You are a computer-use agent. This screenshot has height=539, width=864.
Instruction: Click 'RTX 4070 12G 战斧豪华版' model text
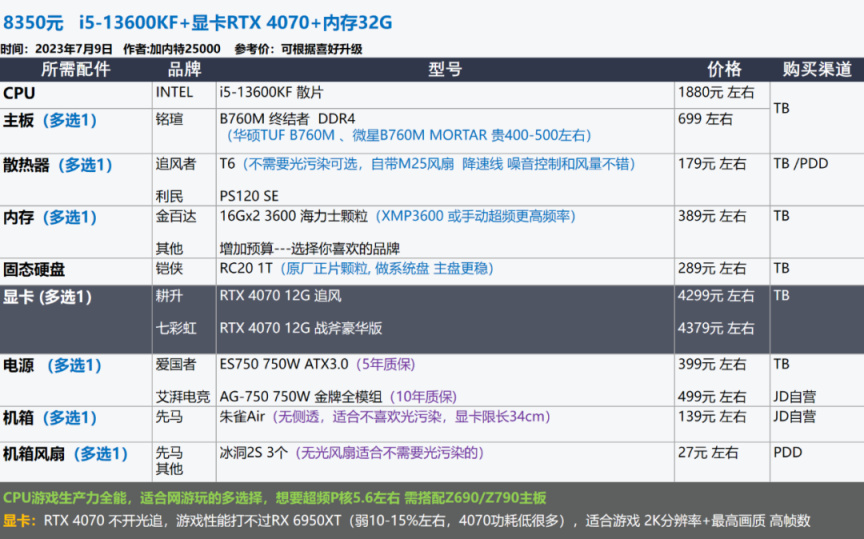click(301, 328)
